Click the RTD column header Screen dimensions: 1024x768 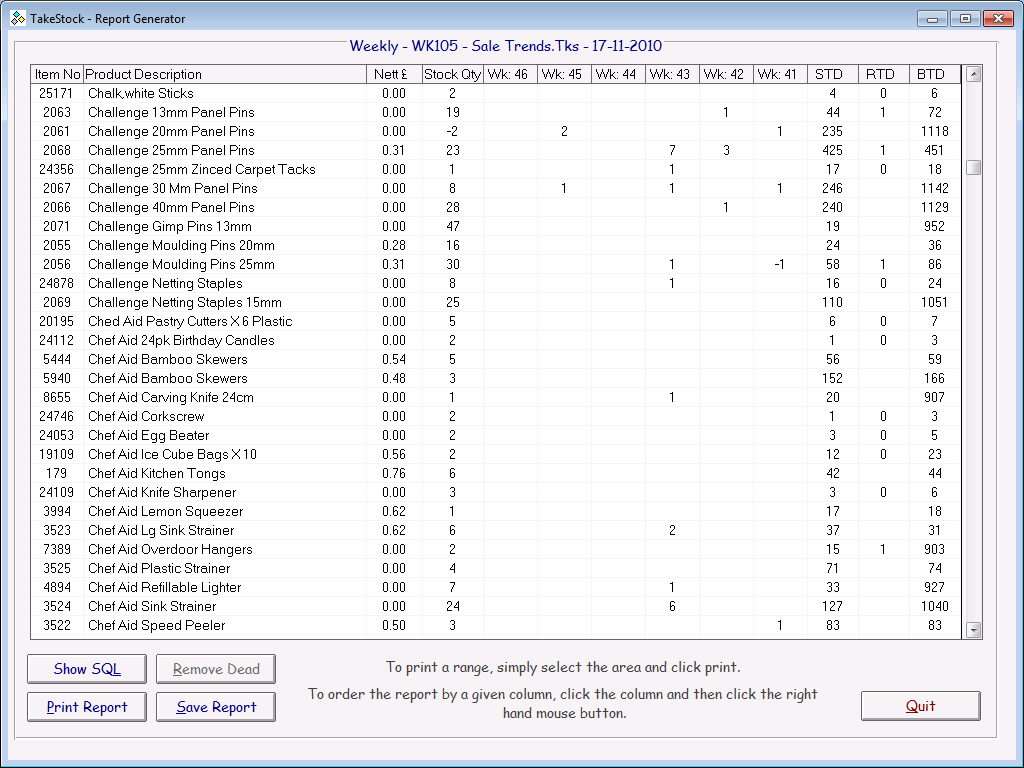(884, 74)
